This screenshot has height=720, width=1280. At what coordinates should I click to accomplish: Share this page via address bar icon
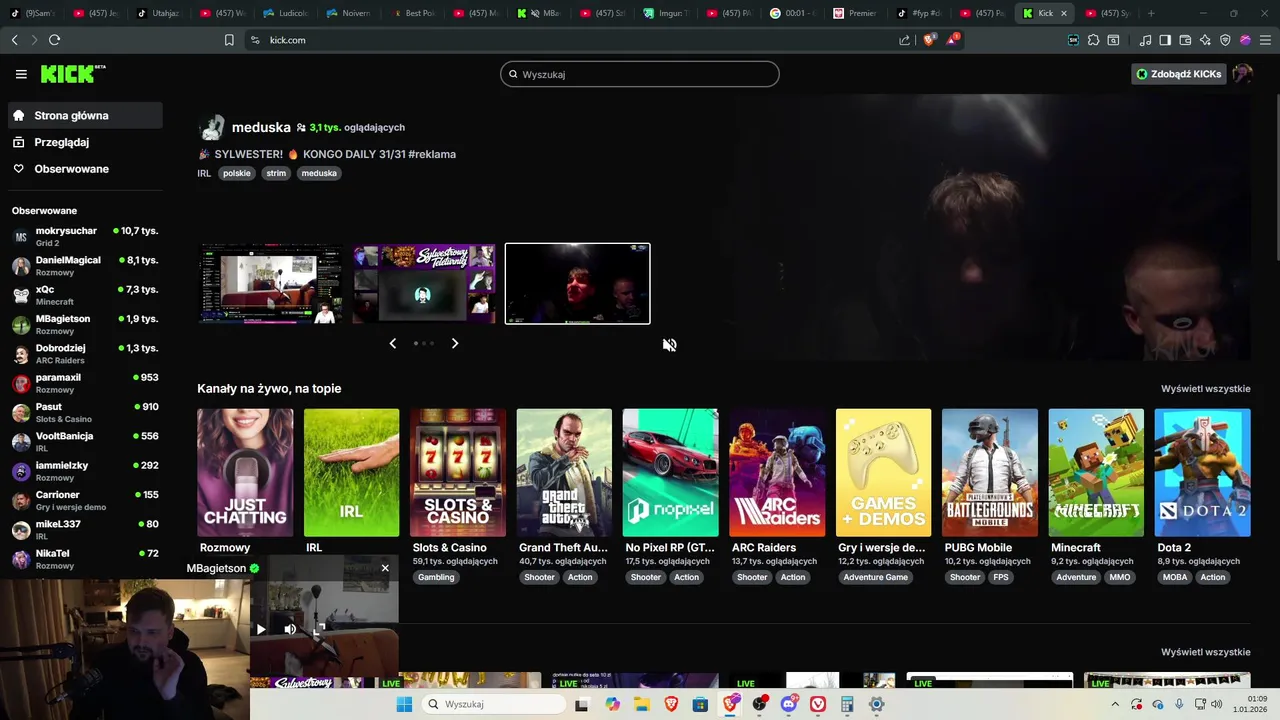pos(904,40)
